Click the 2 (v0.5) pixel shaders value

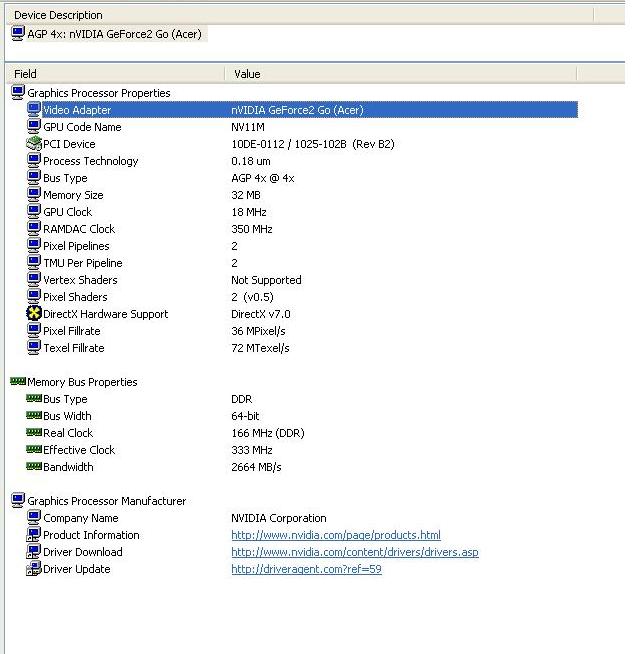(252, 297)
